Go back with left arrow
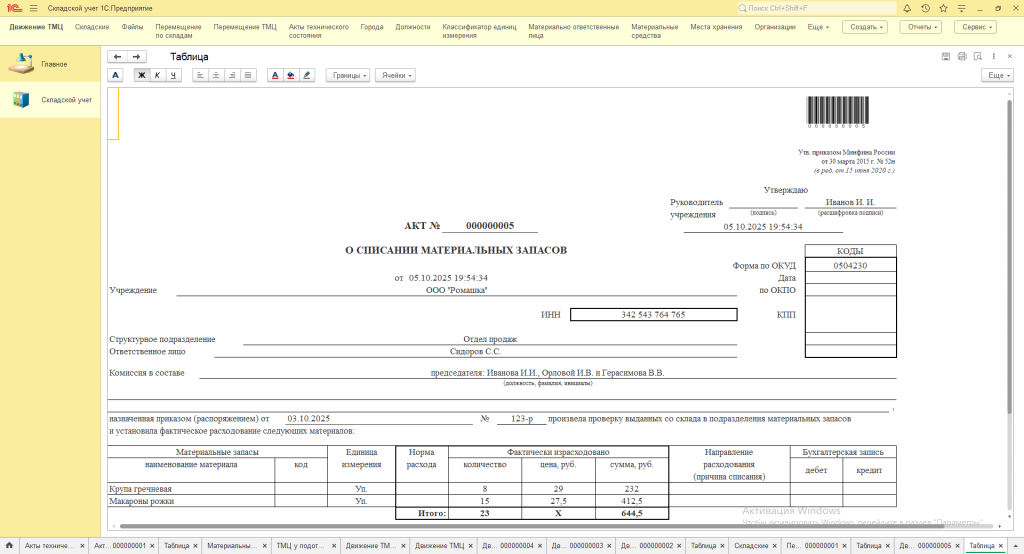The width and height of the screenshot is (1024, 554). click(x=117, y=57)
